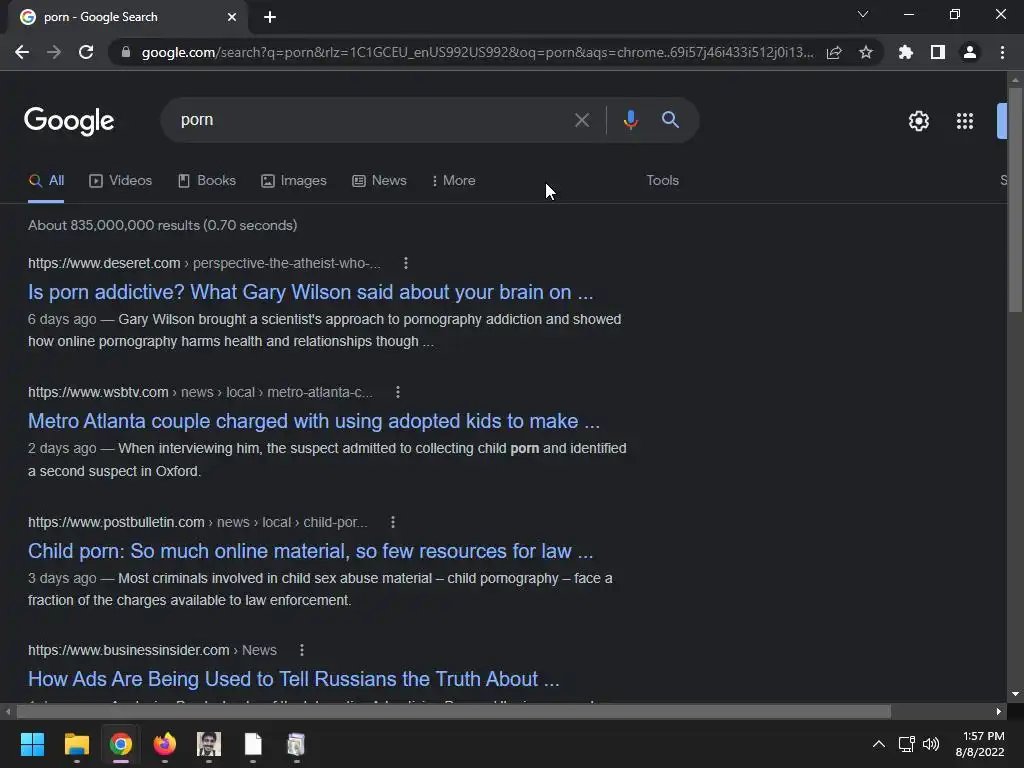This screenshot has height=768, width=1024.
Task: Open File Explorer from the taskbar
Action: (x=76, y=744)
